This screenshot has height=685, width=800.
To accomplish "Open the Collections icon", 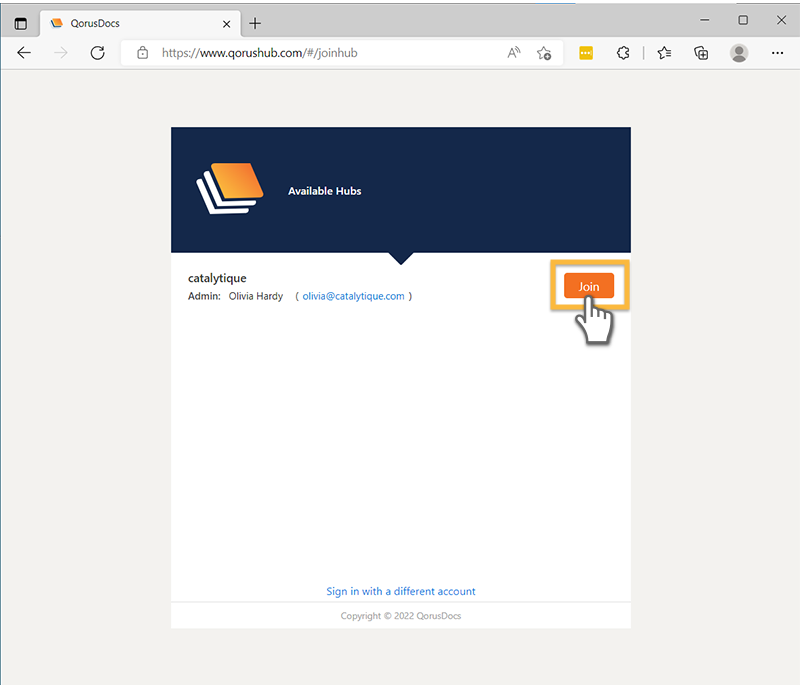I will tap(702, 53).
